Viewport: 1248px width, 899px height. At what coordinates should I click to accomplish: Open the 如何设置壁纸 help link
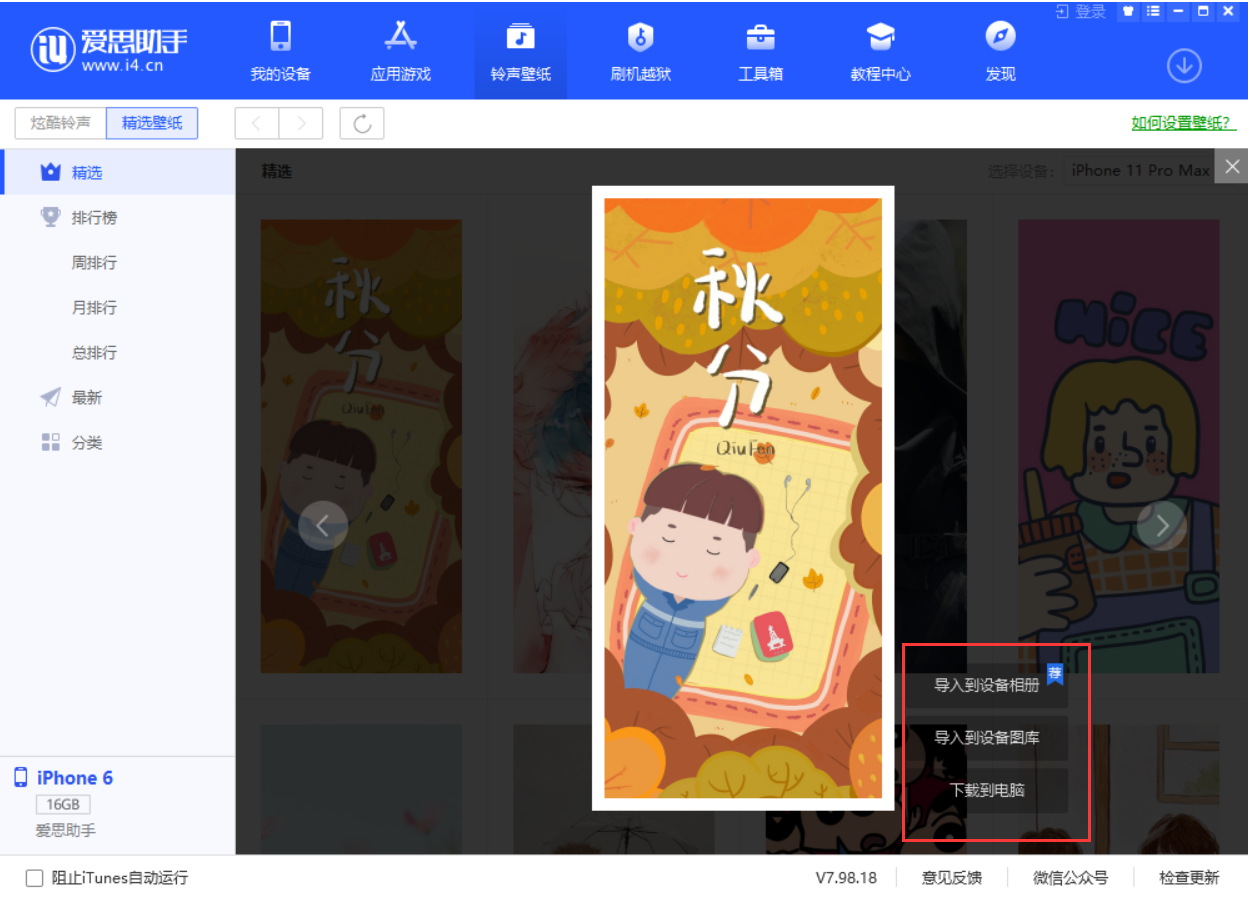1183,123
